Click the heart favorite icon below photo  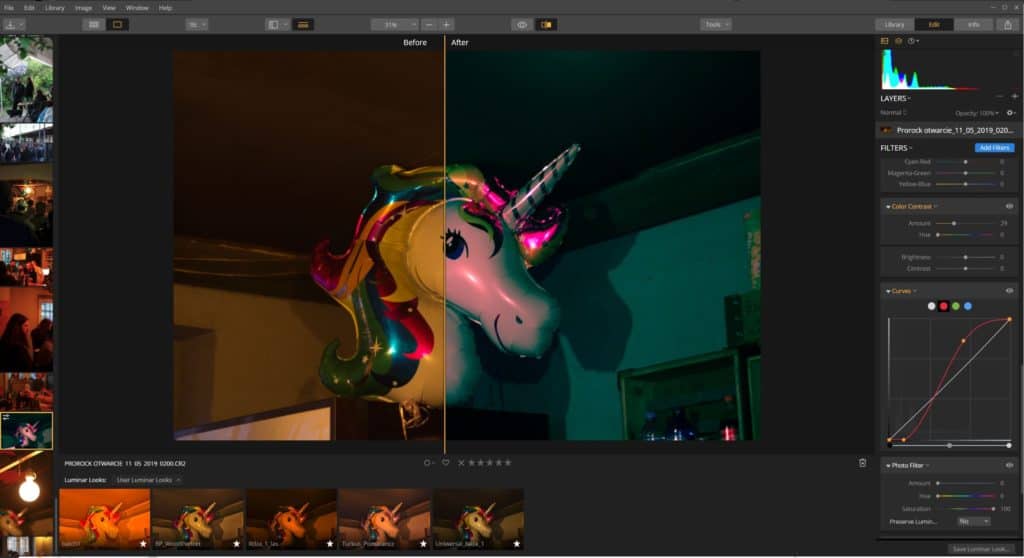click(x=446, y=463)
